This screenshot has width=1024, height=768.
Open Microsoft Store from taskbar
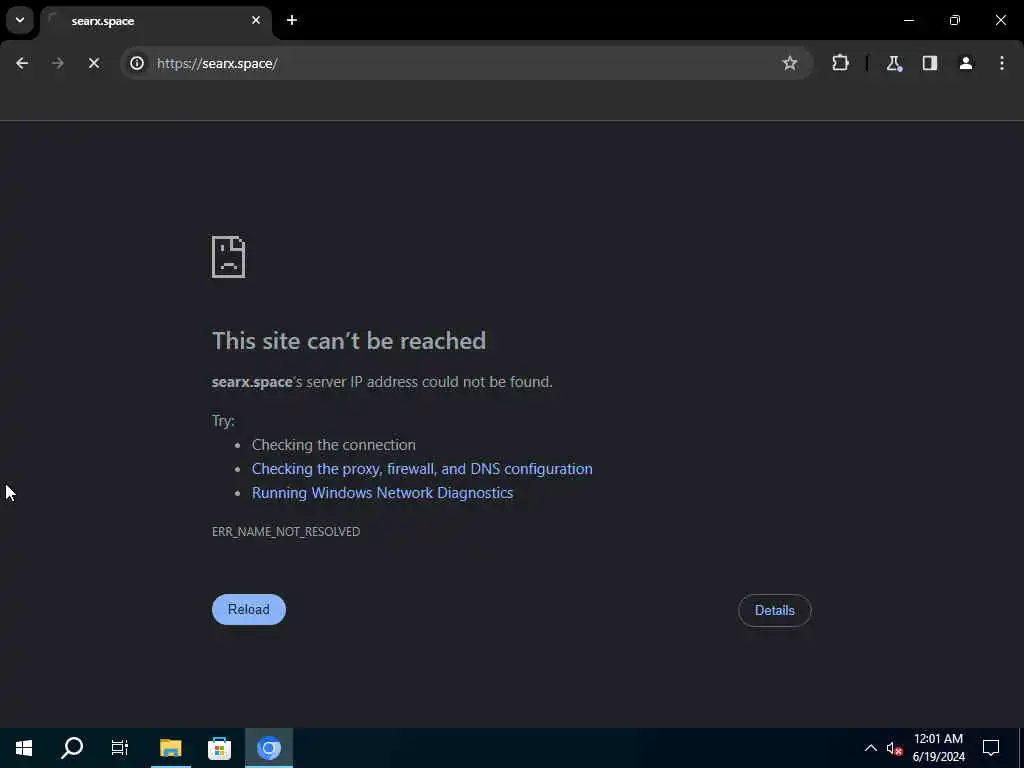tap(219, 748)
